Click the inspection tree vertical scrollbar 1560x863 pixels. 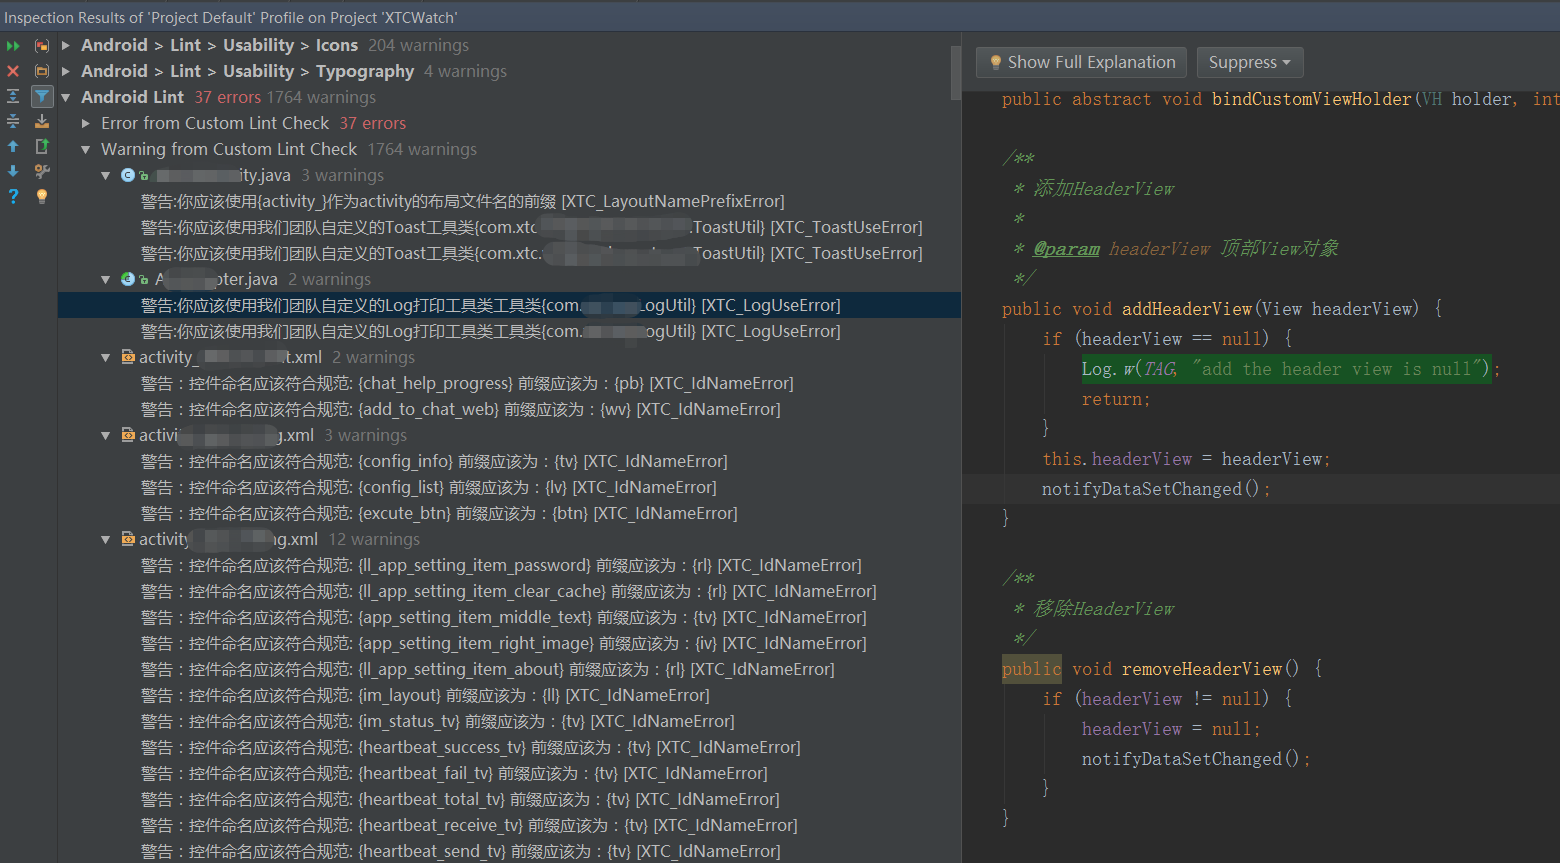[x=956, y=72]
